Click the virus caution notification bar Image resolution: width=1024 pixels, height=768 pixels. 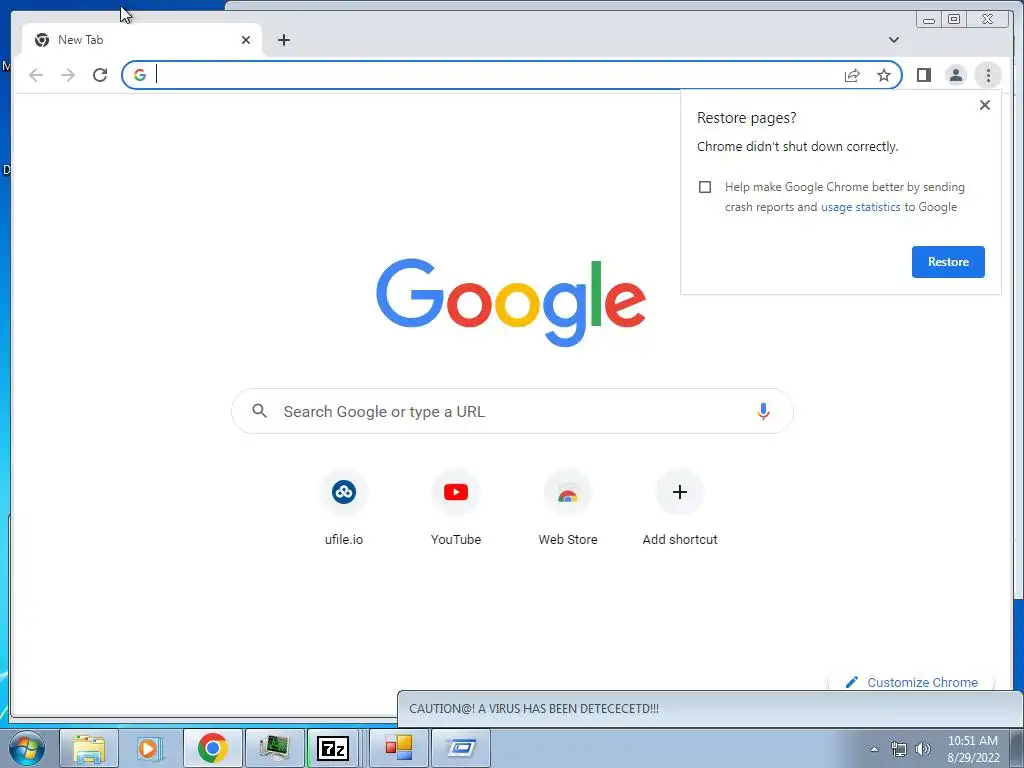[709, 709]
